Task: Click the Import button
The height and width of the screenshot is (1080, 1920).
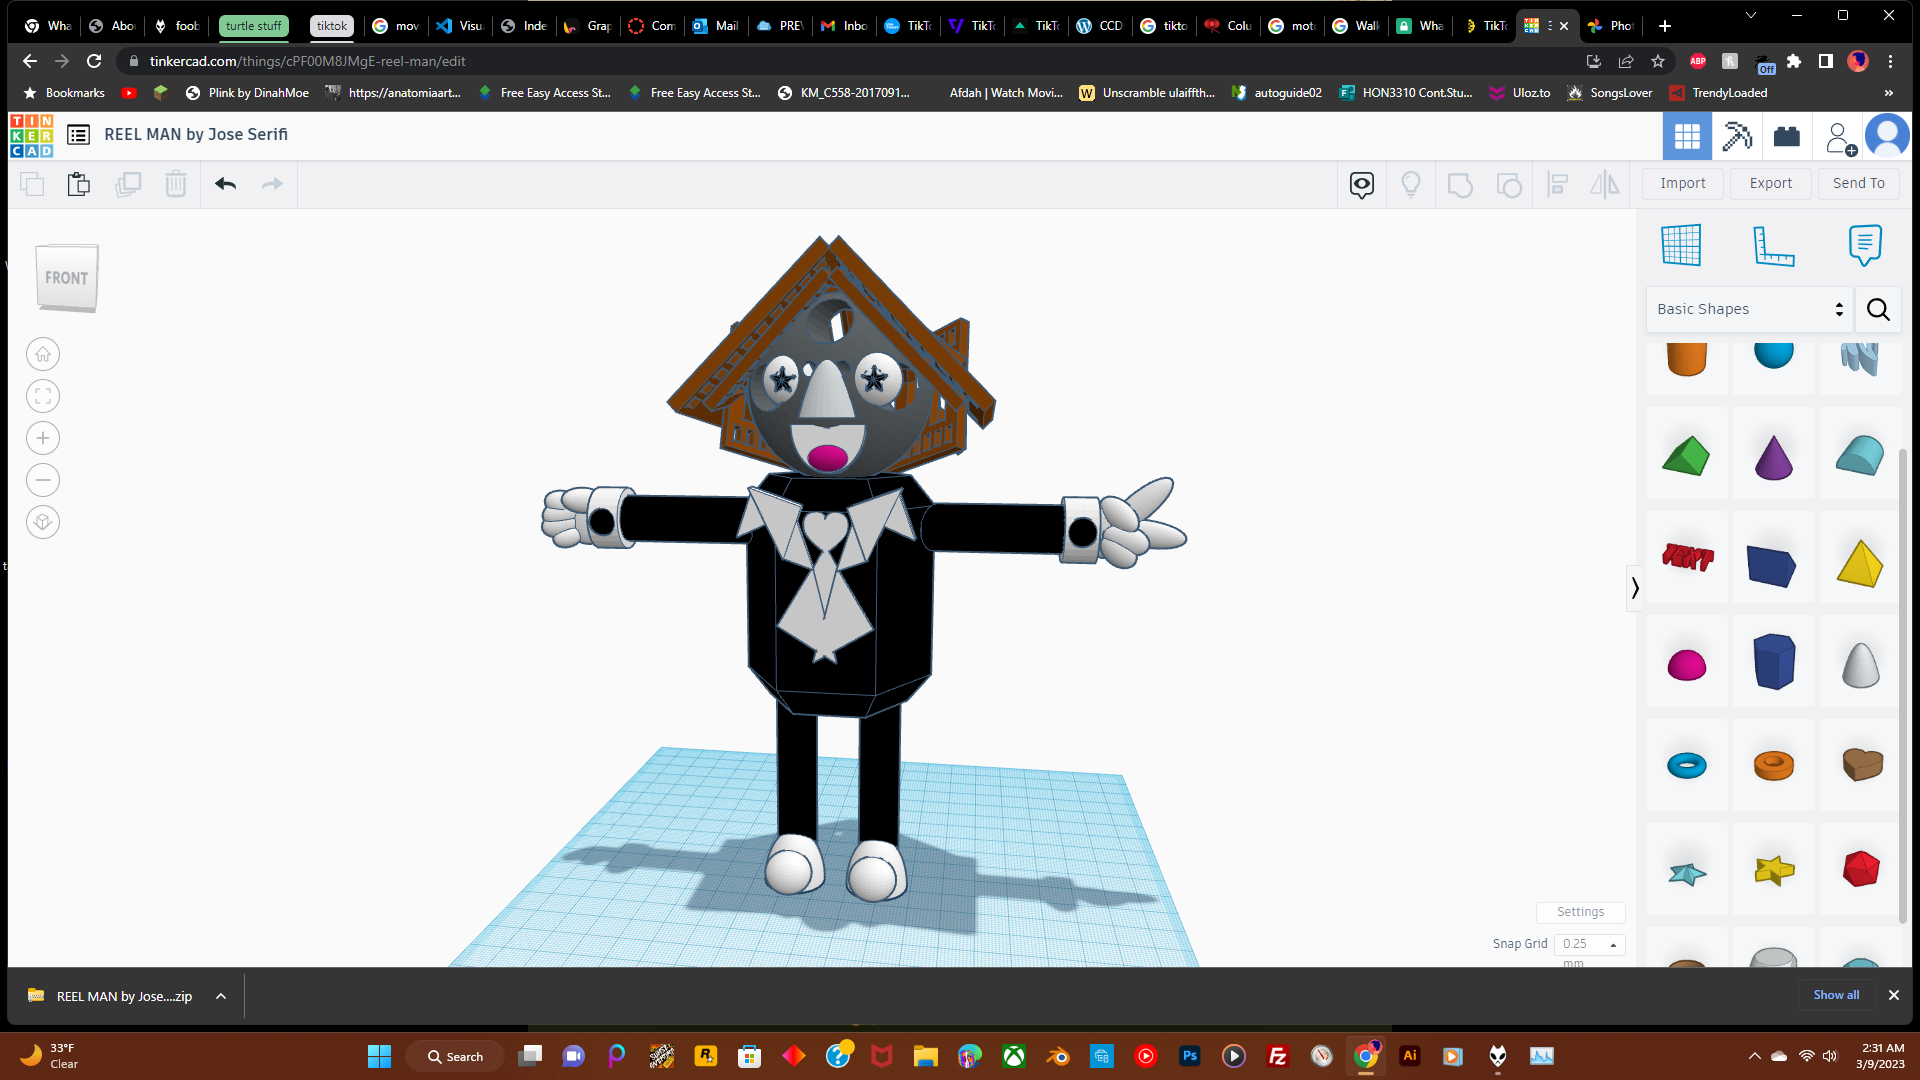Action: [x=1682, y=183]
